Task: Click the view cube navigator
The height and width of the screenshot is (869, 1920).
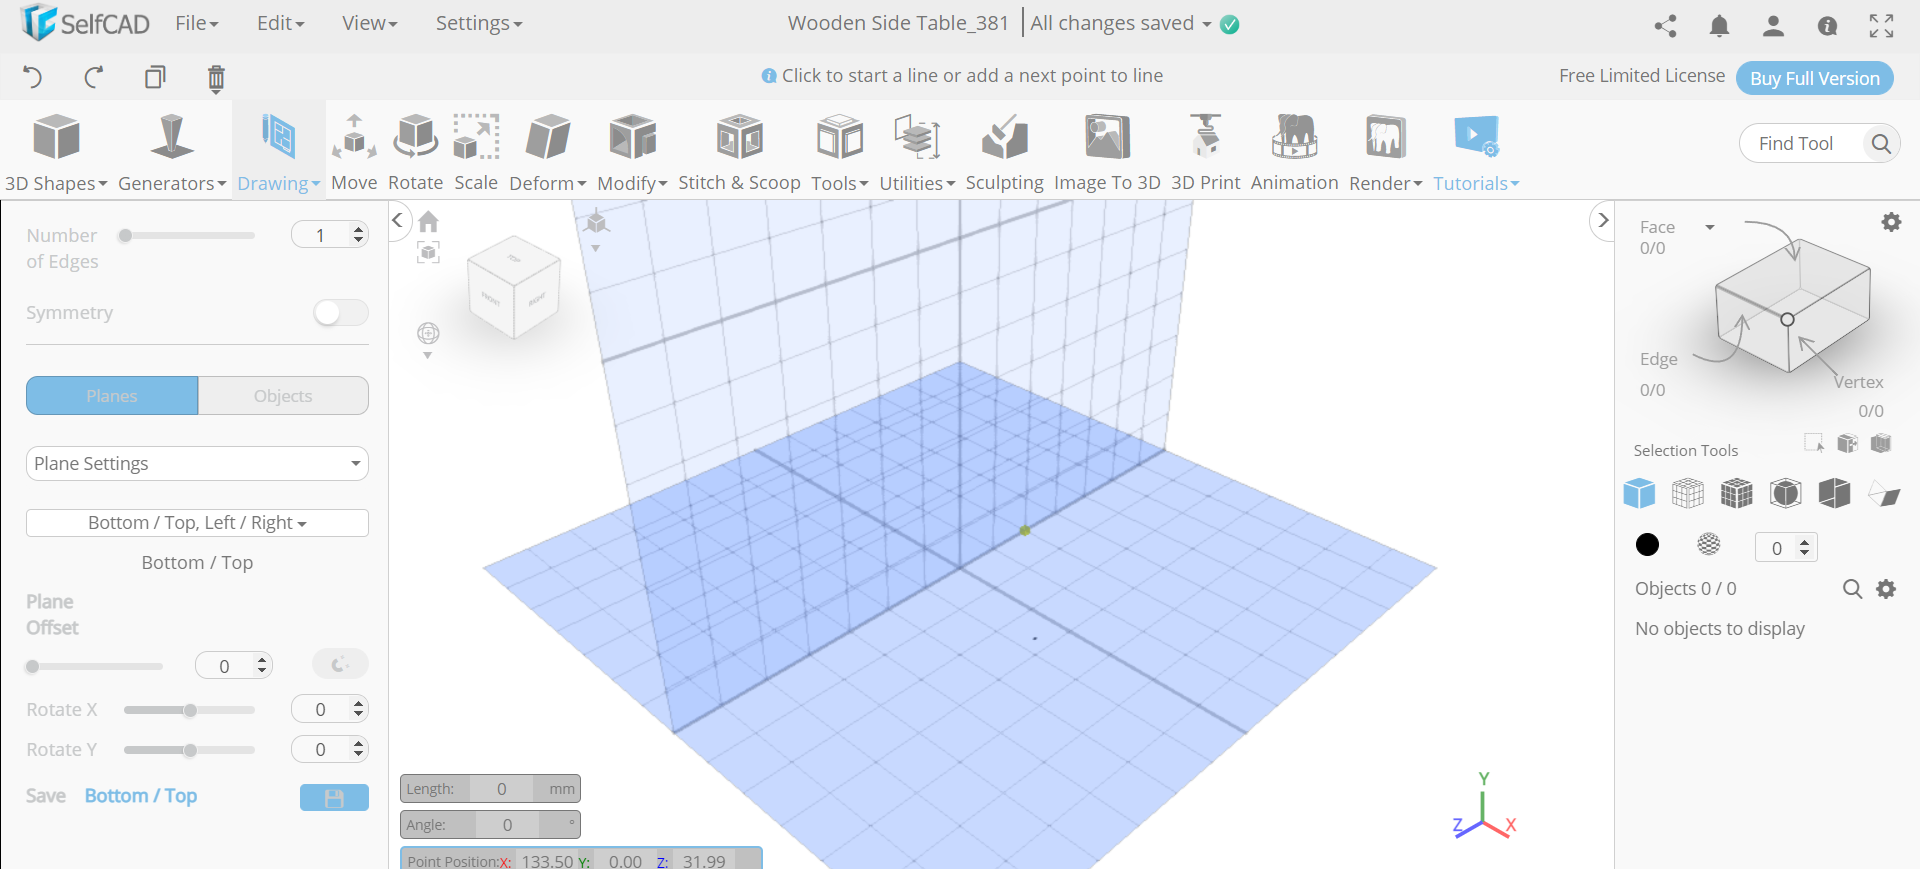Action: click(514, 287)
